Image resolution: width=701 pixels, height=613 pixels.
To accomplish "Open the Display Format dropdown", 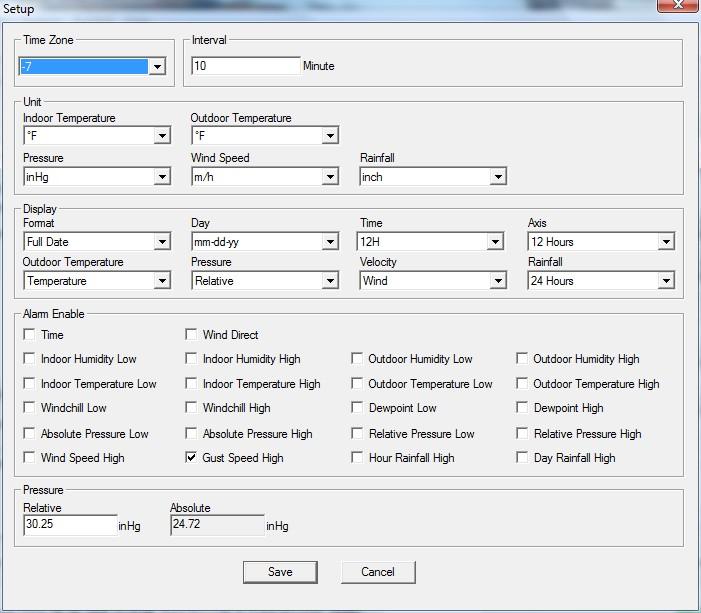I will click(x=162, y=242).
